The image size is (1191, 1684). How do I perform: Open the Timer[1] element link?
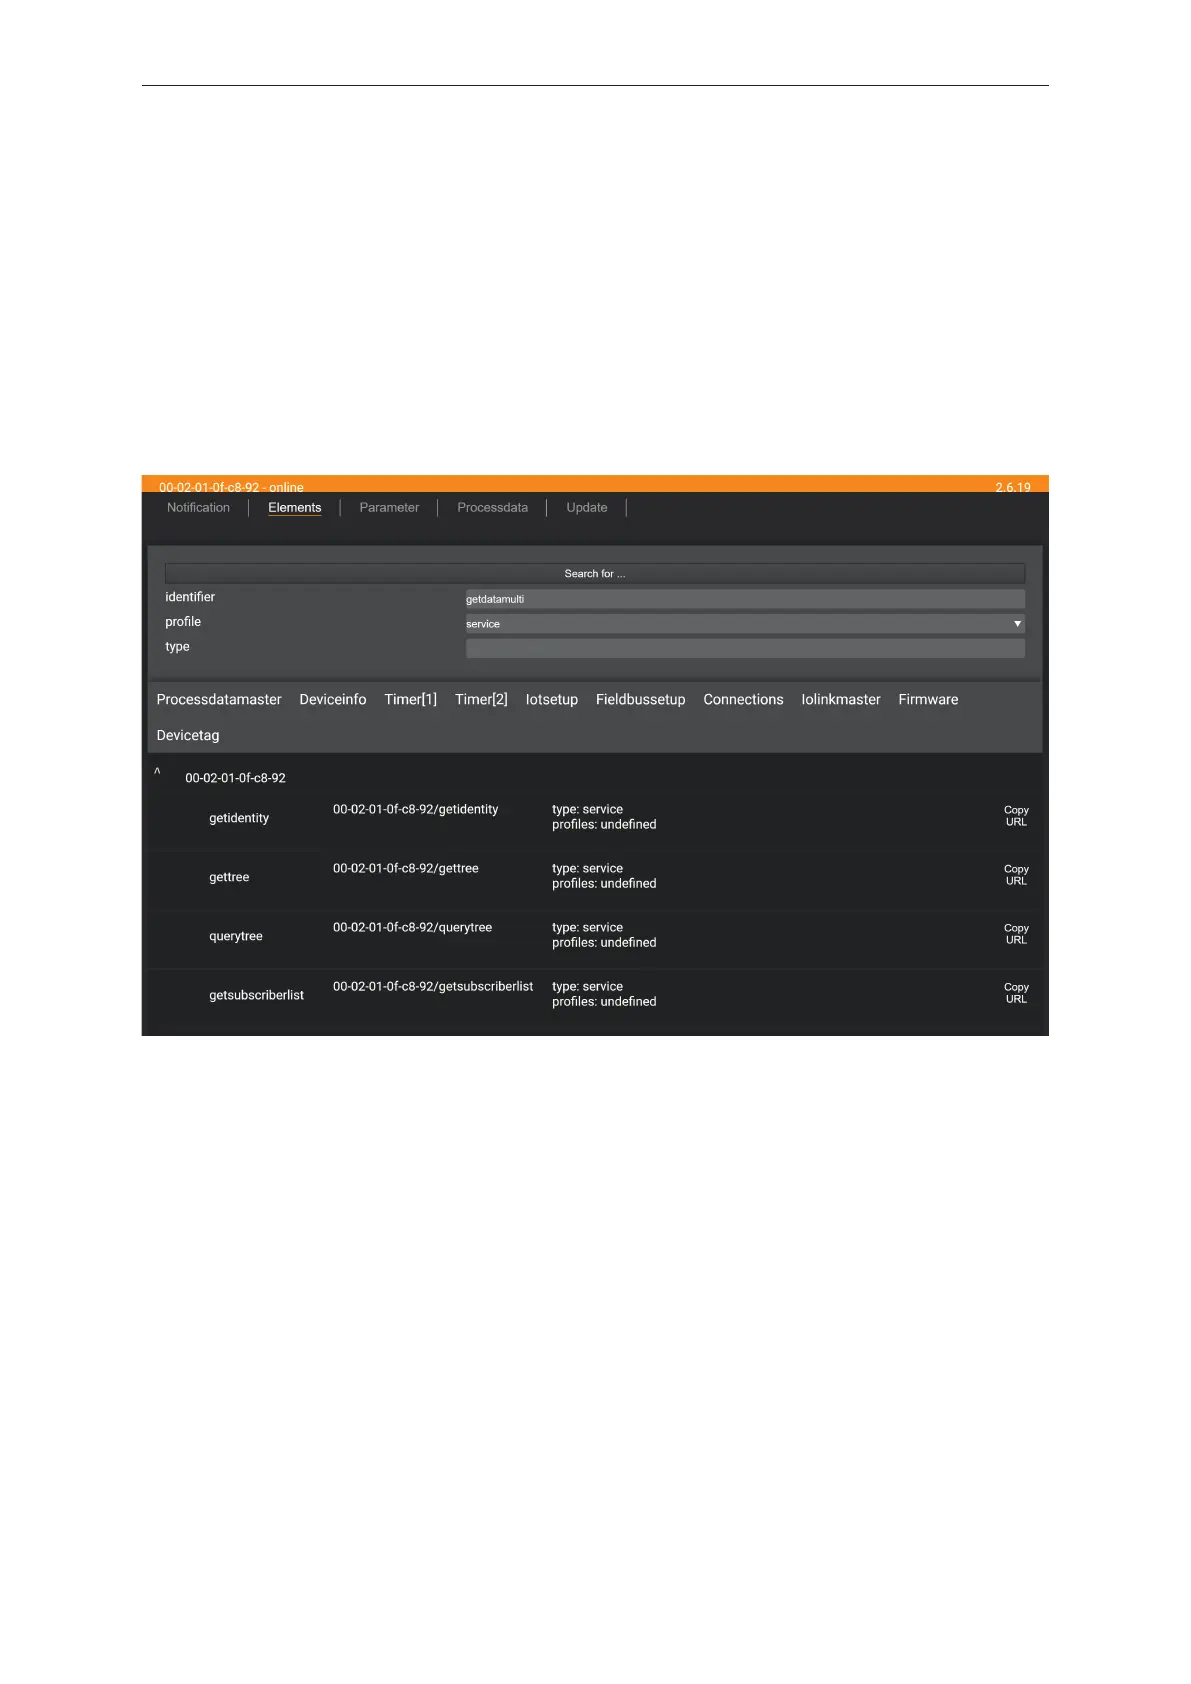point(410,700)
